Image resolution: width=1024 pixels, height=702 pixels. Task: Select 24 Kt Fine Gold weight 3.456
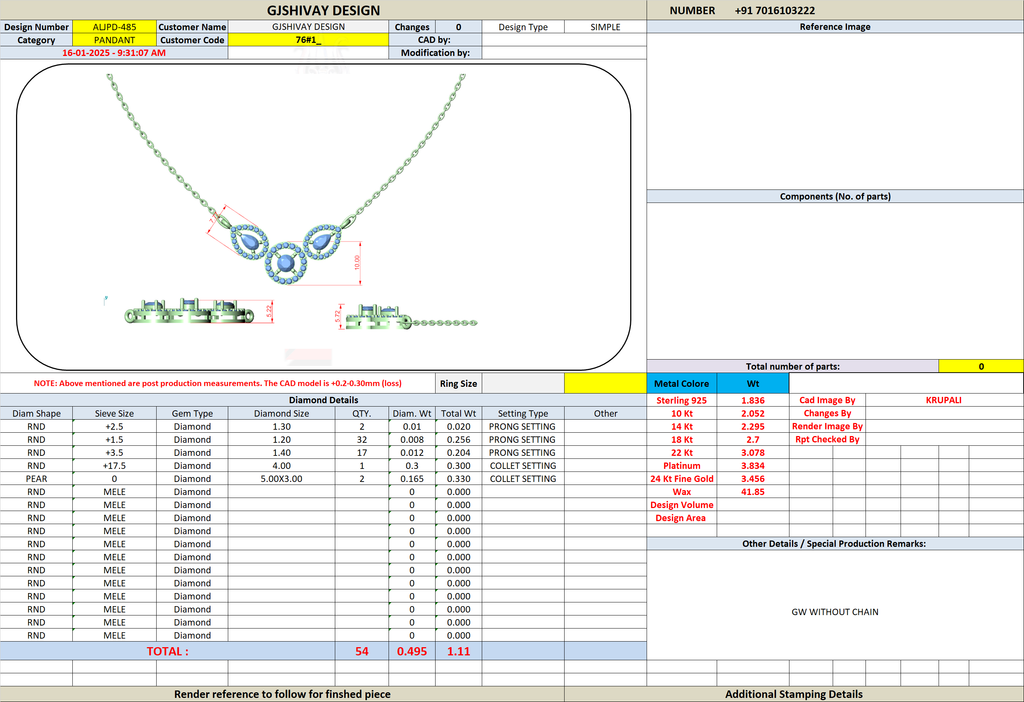[x=753, y=479]
